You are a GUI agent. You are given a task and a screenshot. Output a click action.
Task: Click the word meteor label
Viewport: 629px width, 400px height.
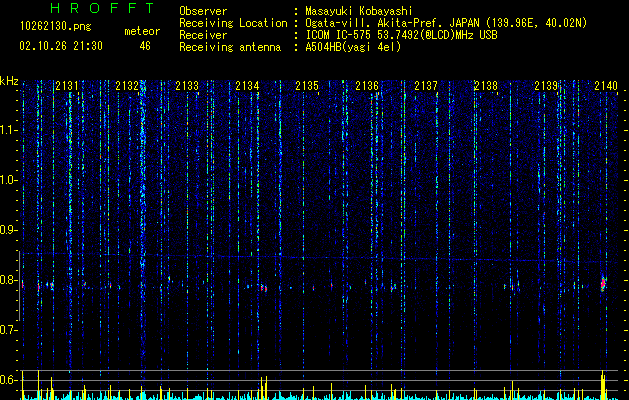pos(142,31)
